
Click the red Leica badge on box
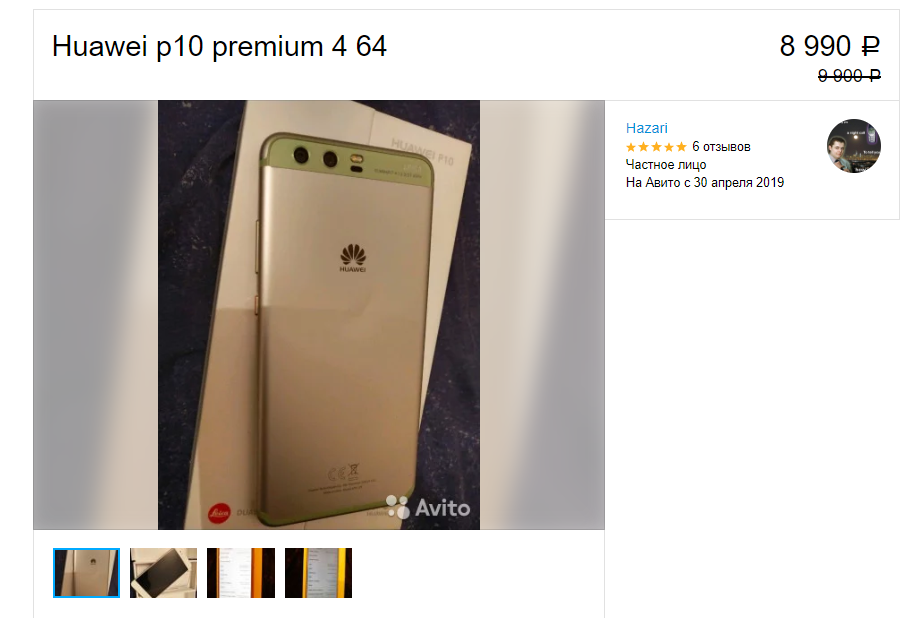point(219,513)
